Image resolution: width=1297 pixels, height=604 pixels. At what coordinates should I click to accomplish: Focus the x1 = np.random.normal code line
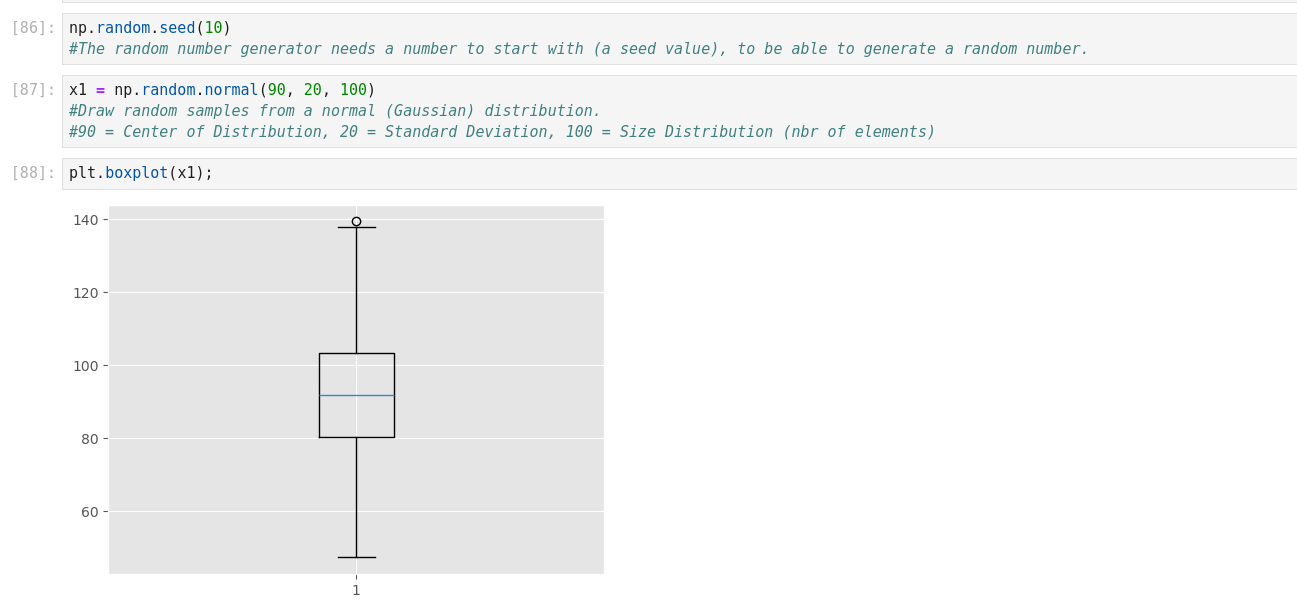click(222, 90)
